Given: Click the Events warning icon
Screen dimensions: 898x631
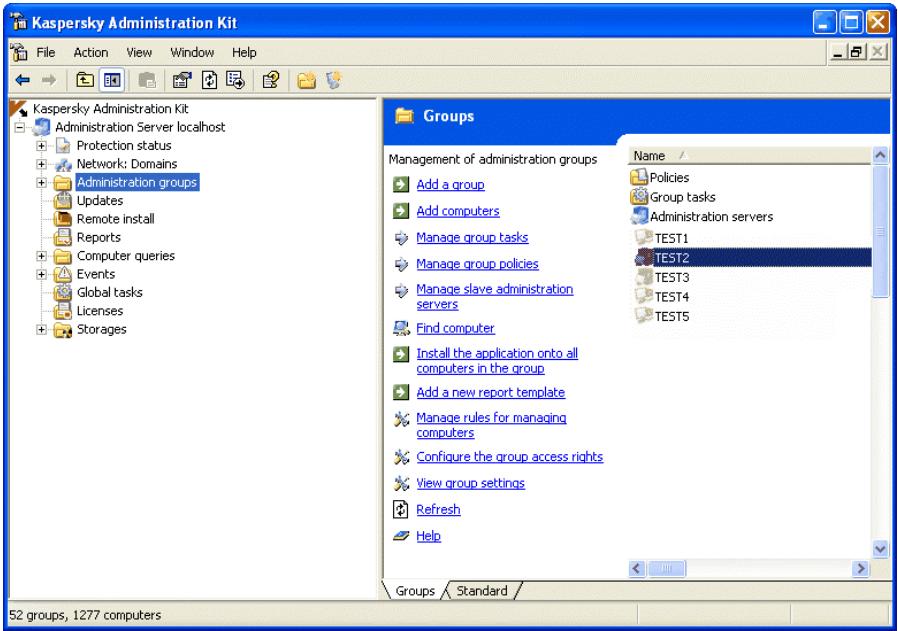Looking at the screenshot, I should [62, 274].
